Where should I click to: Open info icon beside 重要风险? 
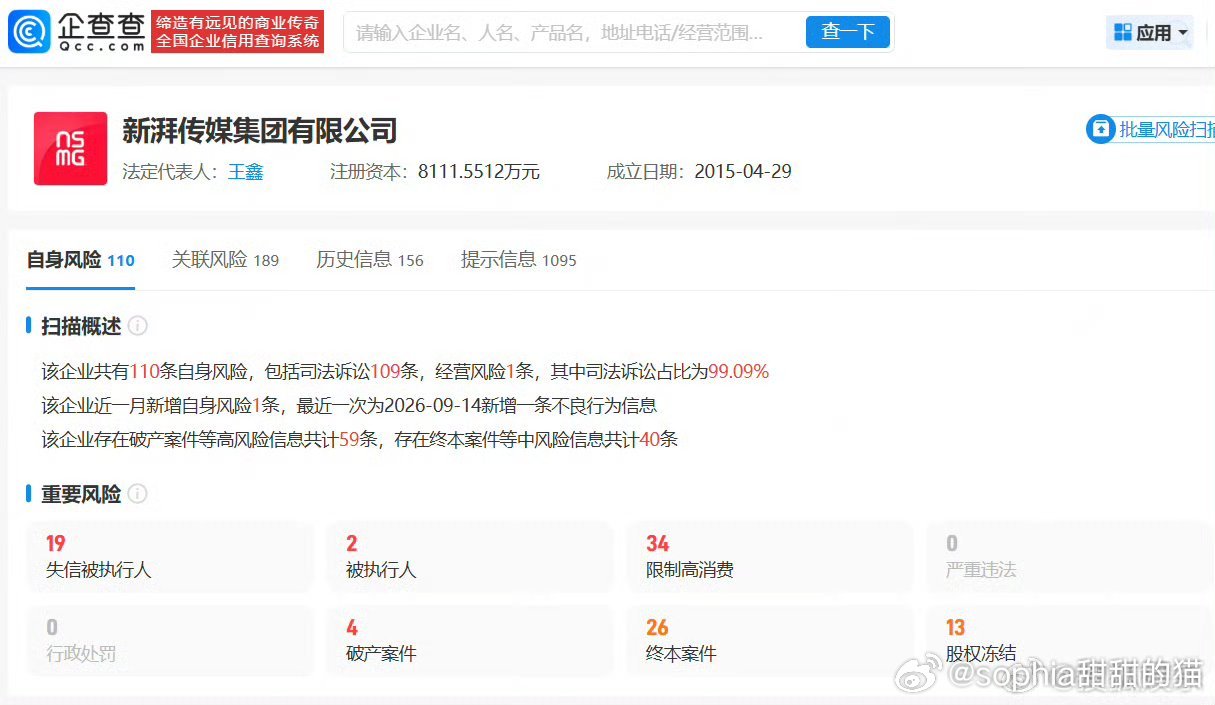coord(138,494)
